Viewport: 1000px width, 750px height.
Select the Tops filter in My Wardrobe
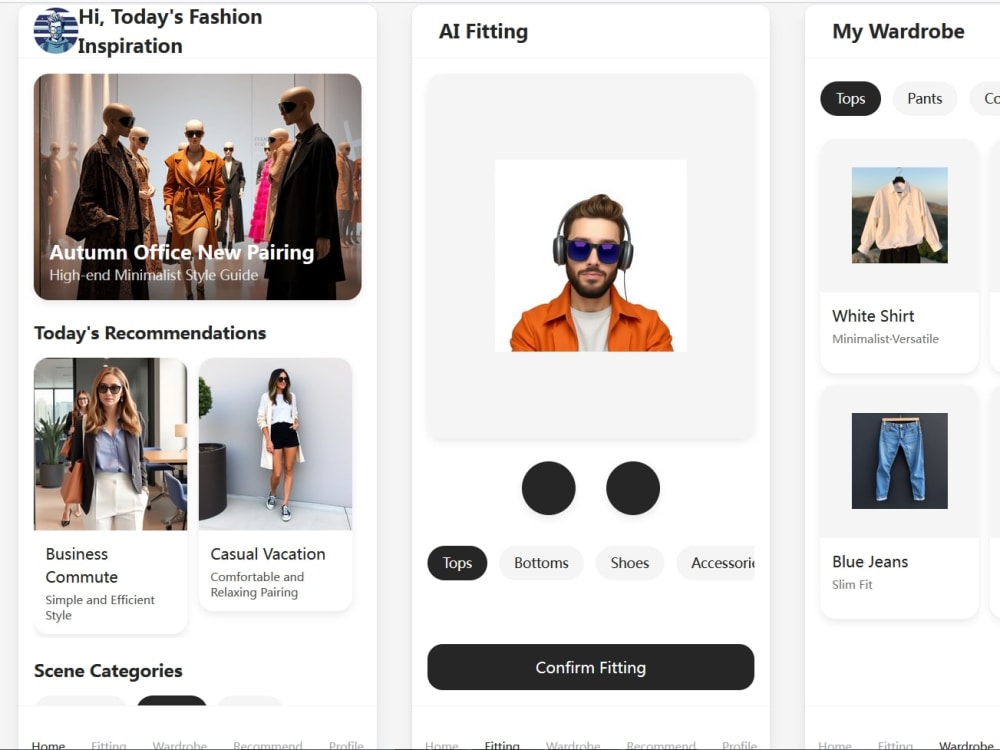click(850, 98)
